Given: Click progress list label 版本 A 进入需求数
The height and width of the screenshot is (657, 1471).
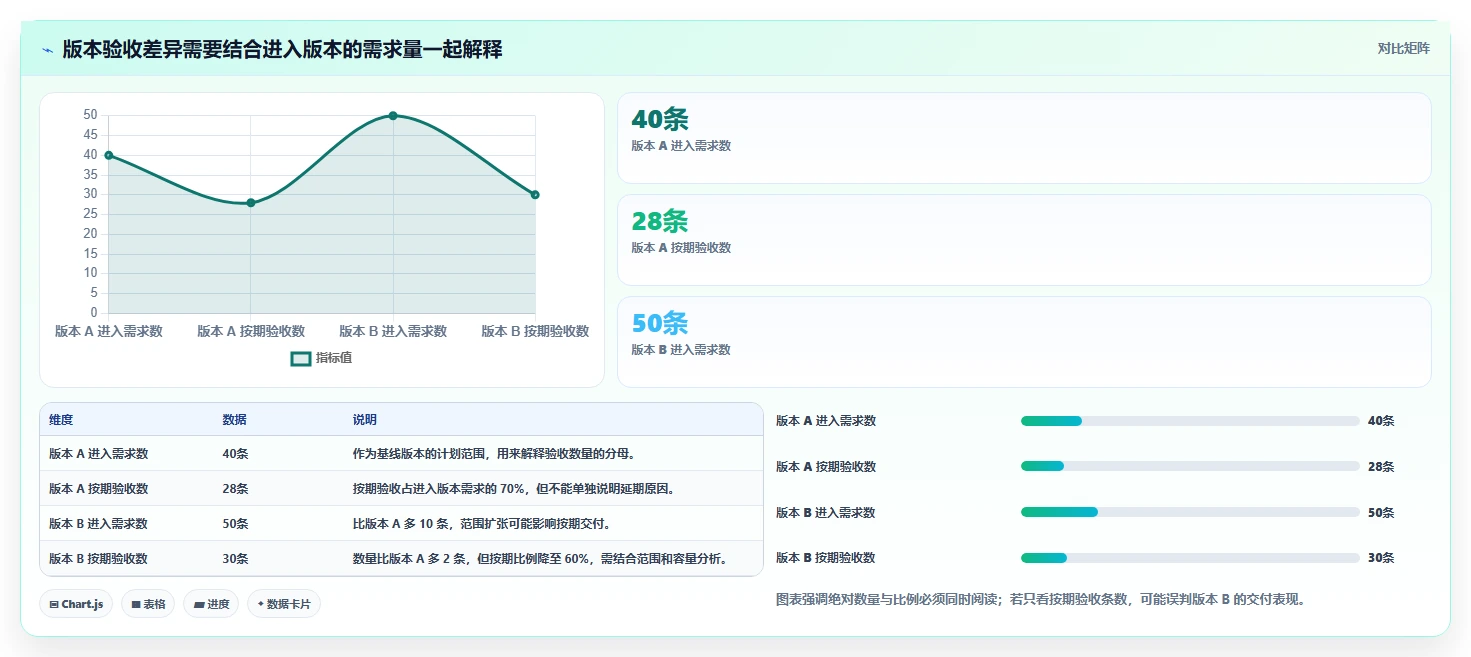Looking at the screenshot, I should pos(826,421).
